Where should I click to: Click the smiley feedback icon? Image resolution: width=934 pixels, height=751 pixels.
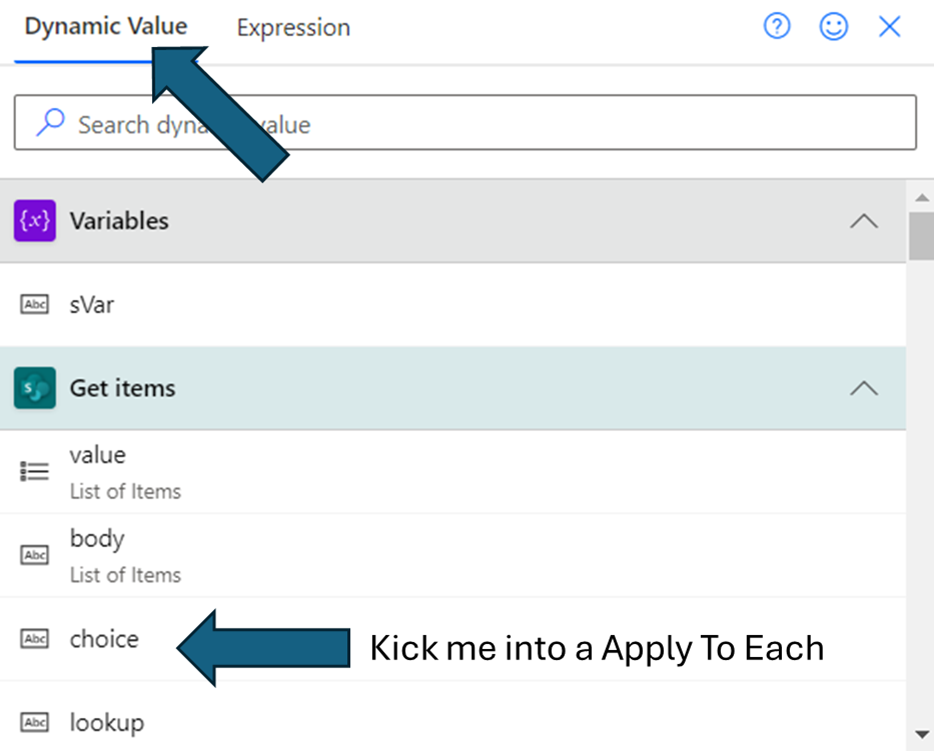(834, 27)
